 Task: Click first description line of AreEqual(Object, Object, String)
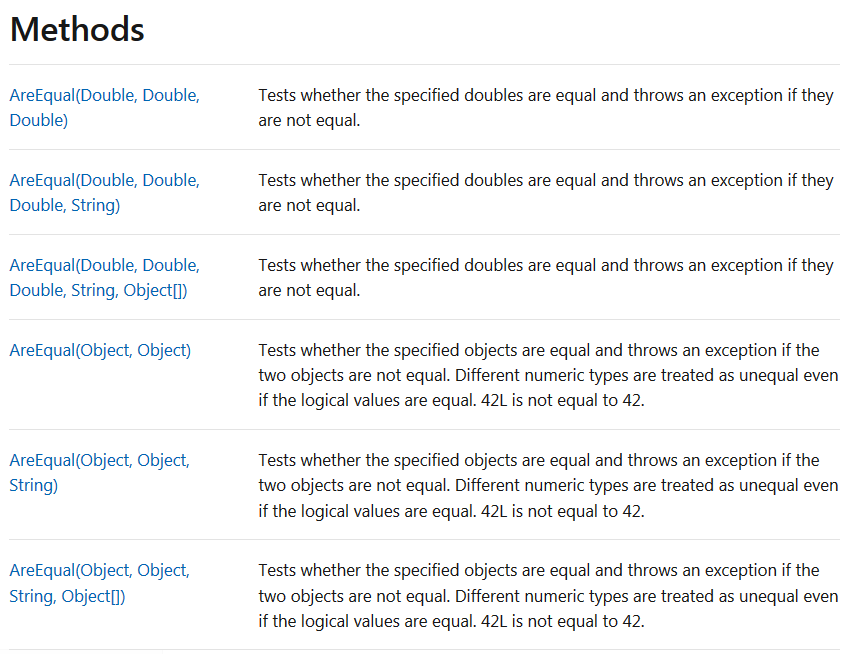[x=539, y=460]
